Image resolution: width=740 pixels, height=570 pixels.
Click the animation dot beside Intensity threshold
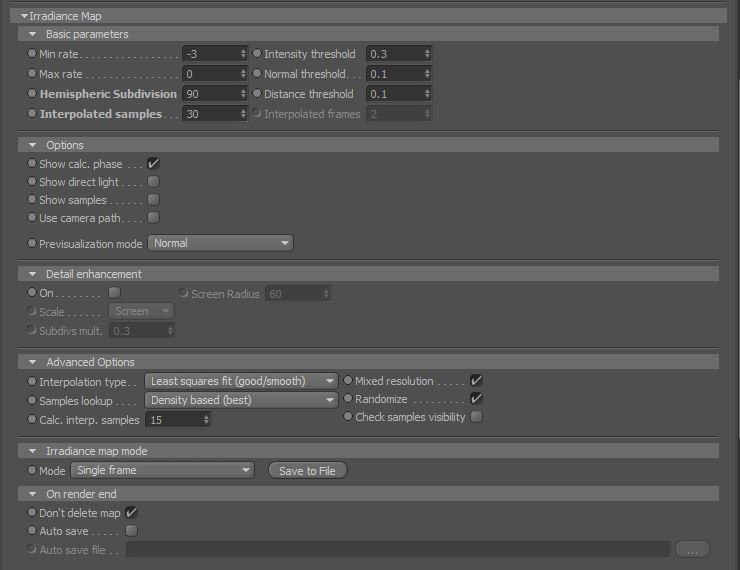point(257,53)
